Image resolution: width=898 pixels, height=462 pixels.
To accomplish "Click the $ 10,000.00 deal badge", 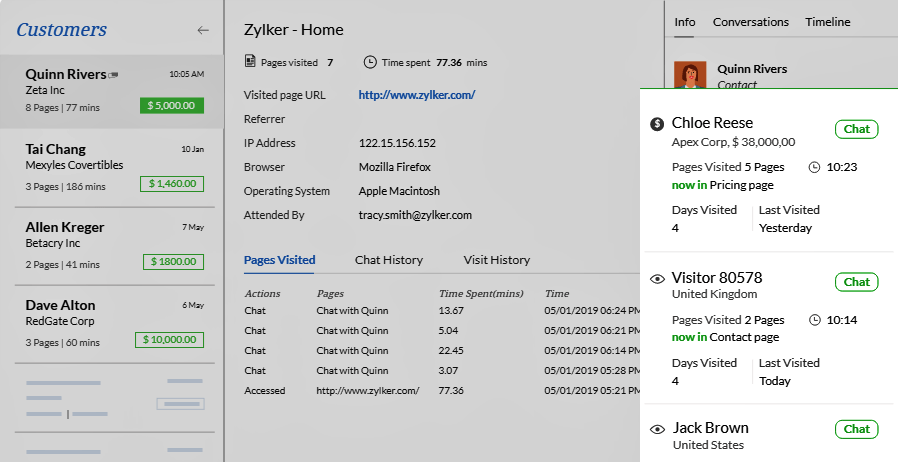I will pos(169,339).
